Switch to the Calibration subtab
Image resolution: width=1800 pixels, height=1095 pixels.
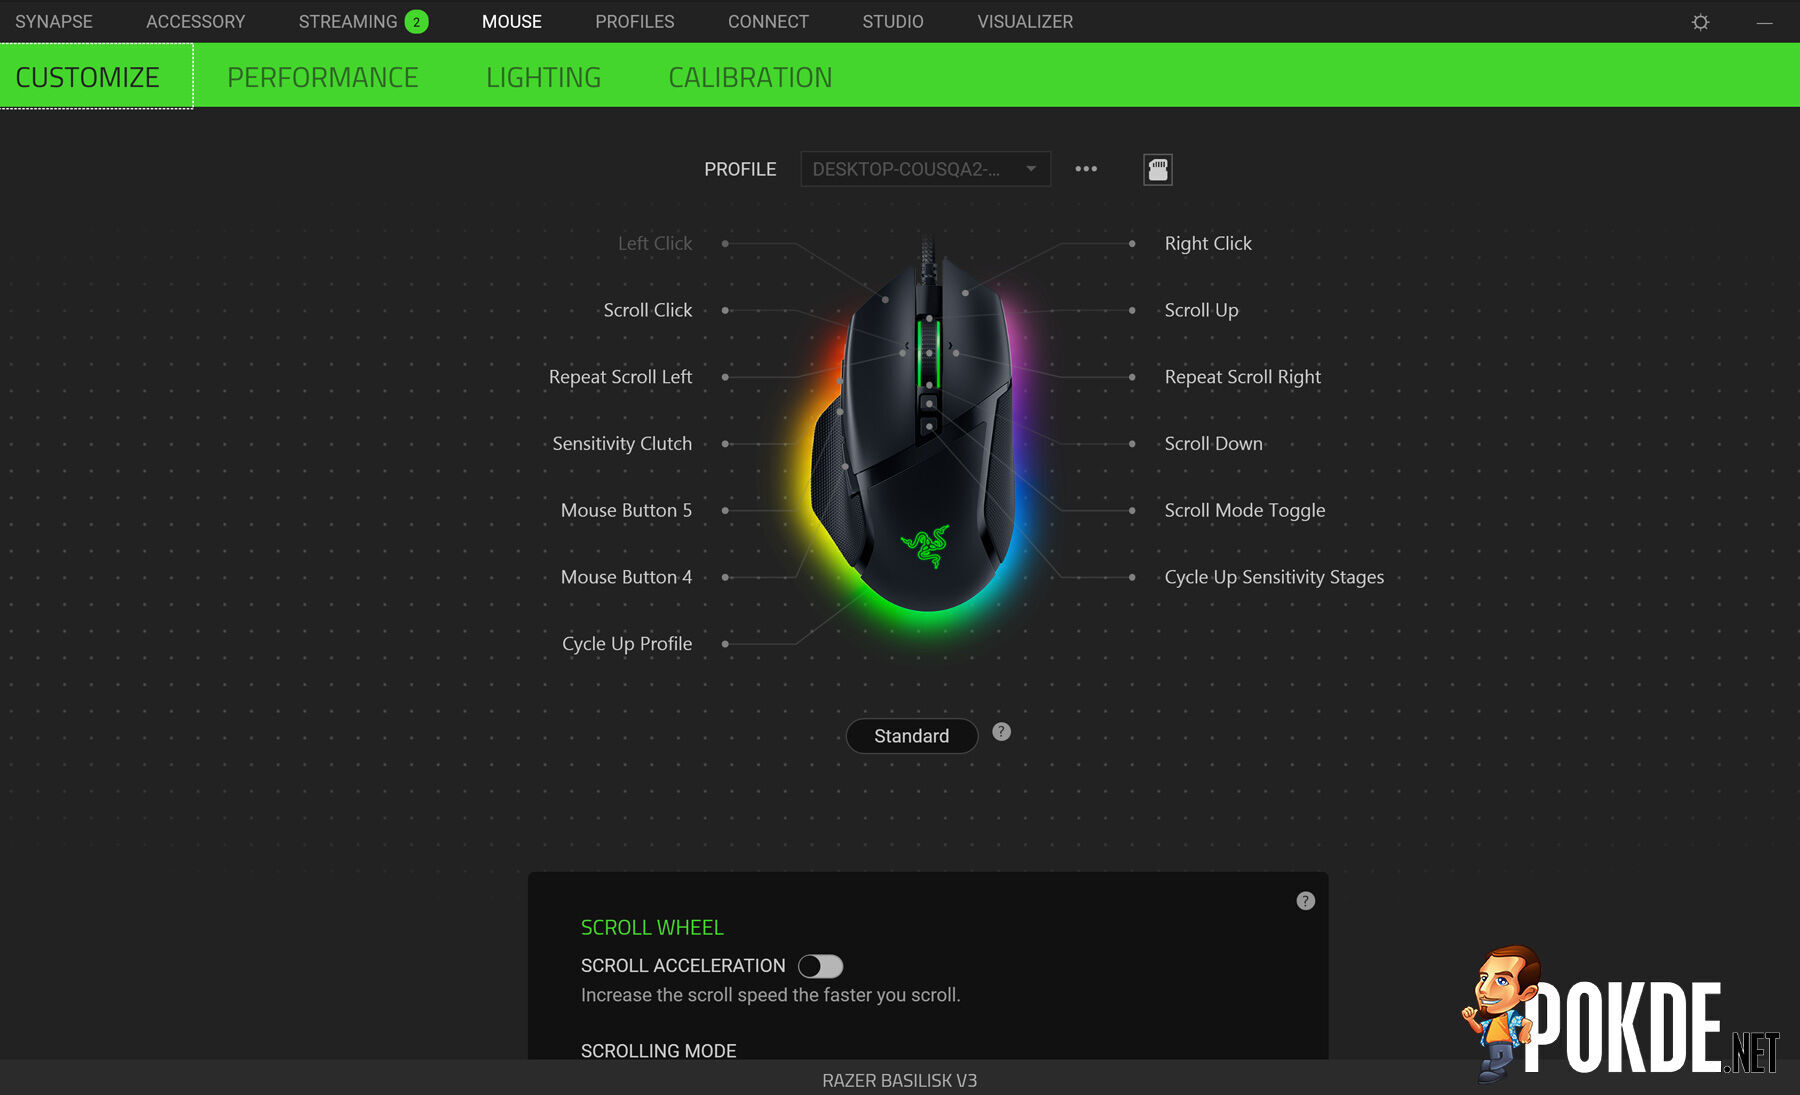pos(750,77)
